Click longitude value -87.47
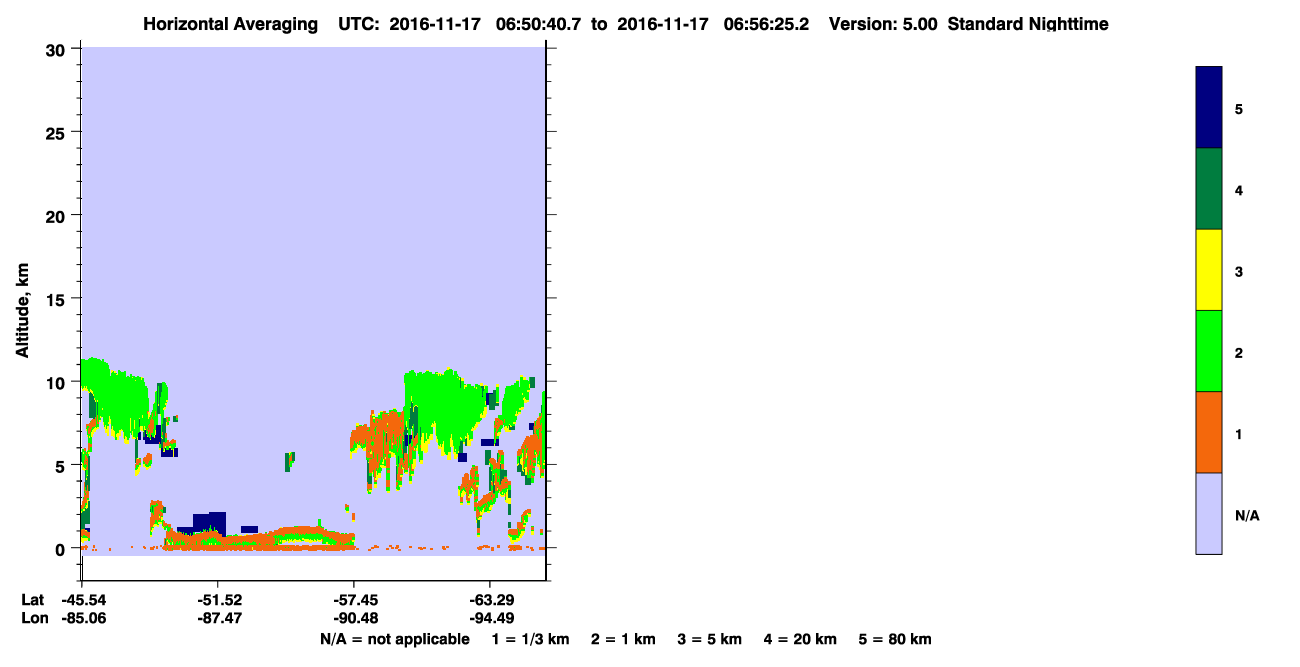Screen dimensions: 1300x667 218,618
